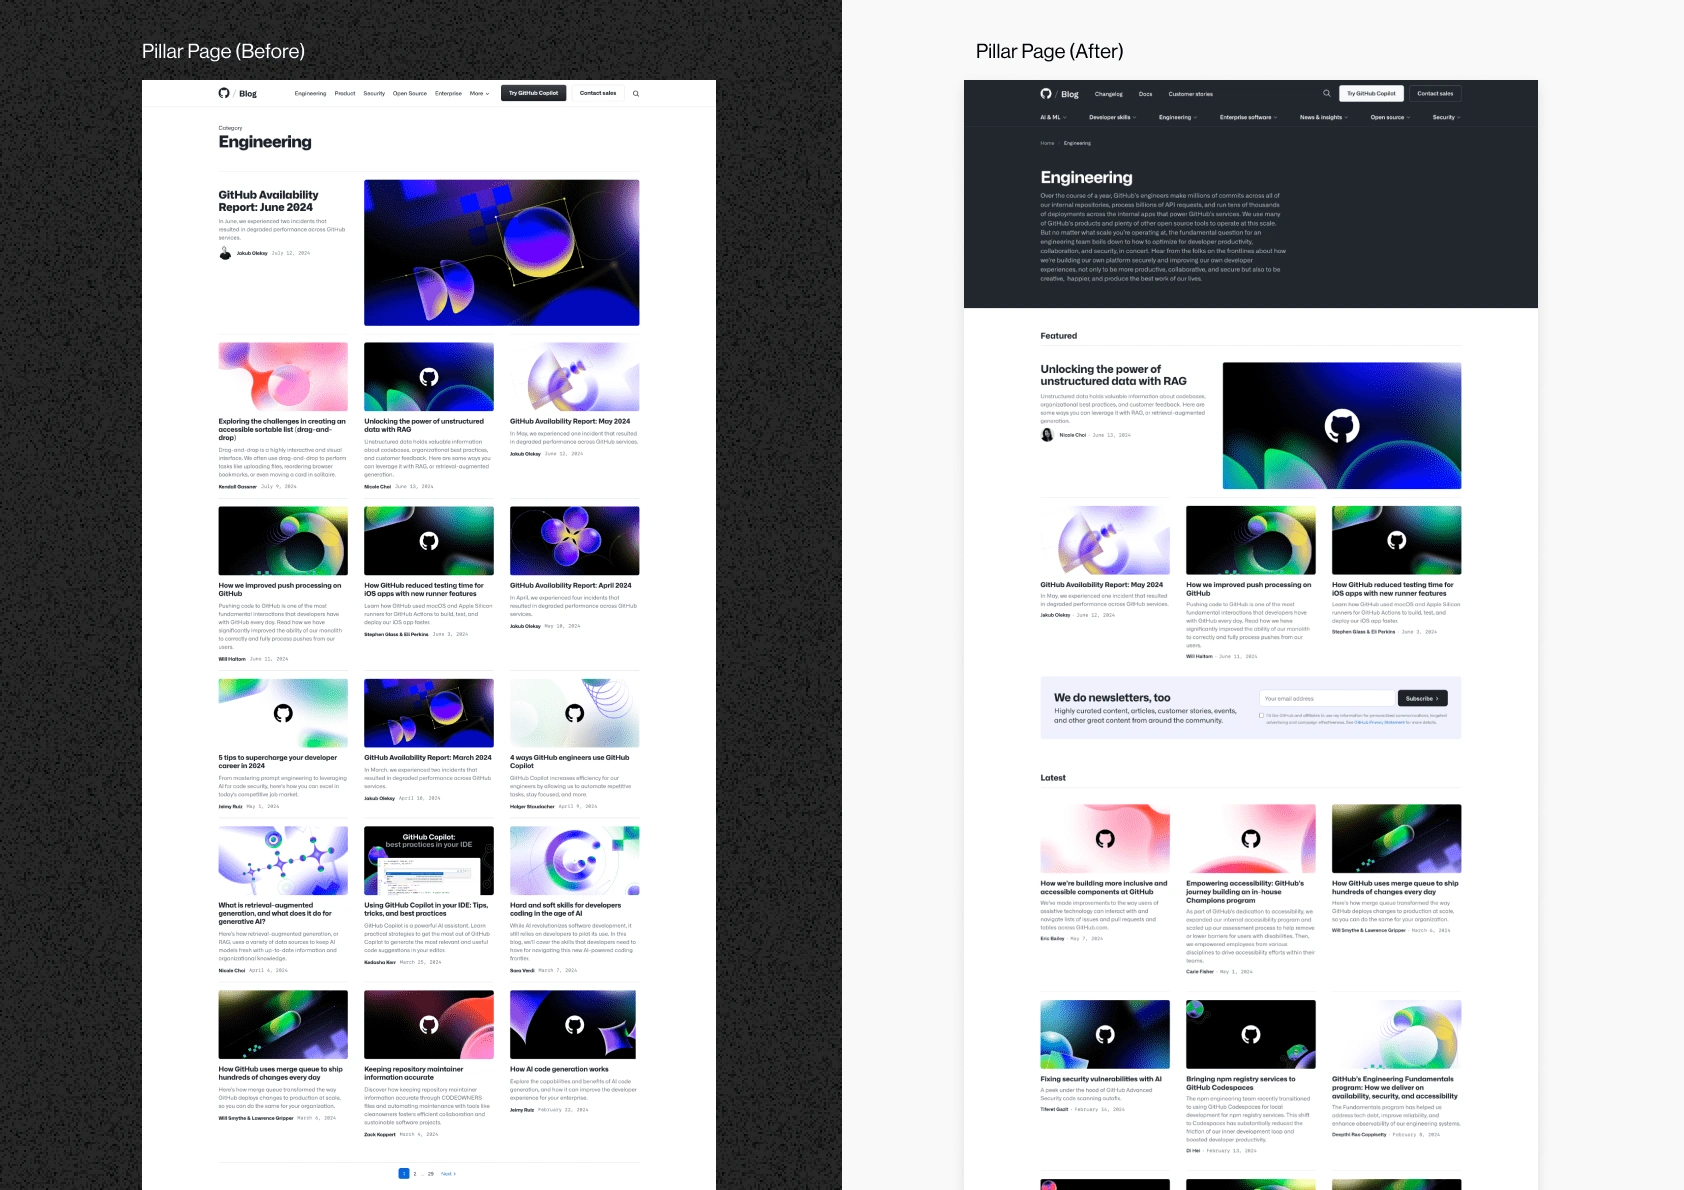Click Nicole Choi avatar in After featured post

1047,435
